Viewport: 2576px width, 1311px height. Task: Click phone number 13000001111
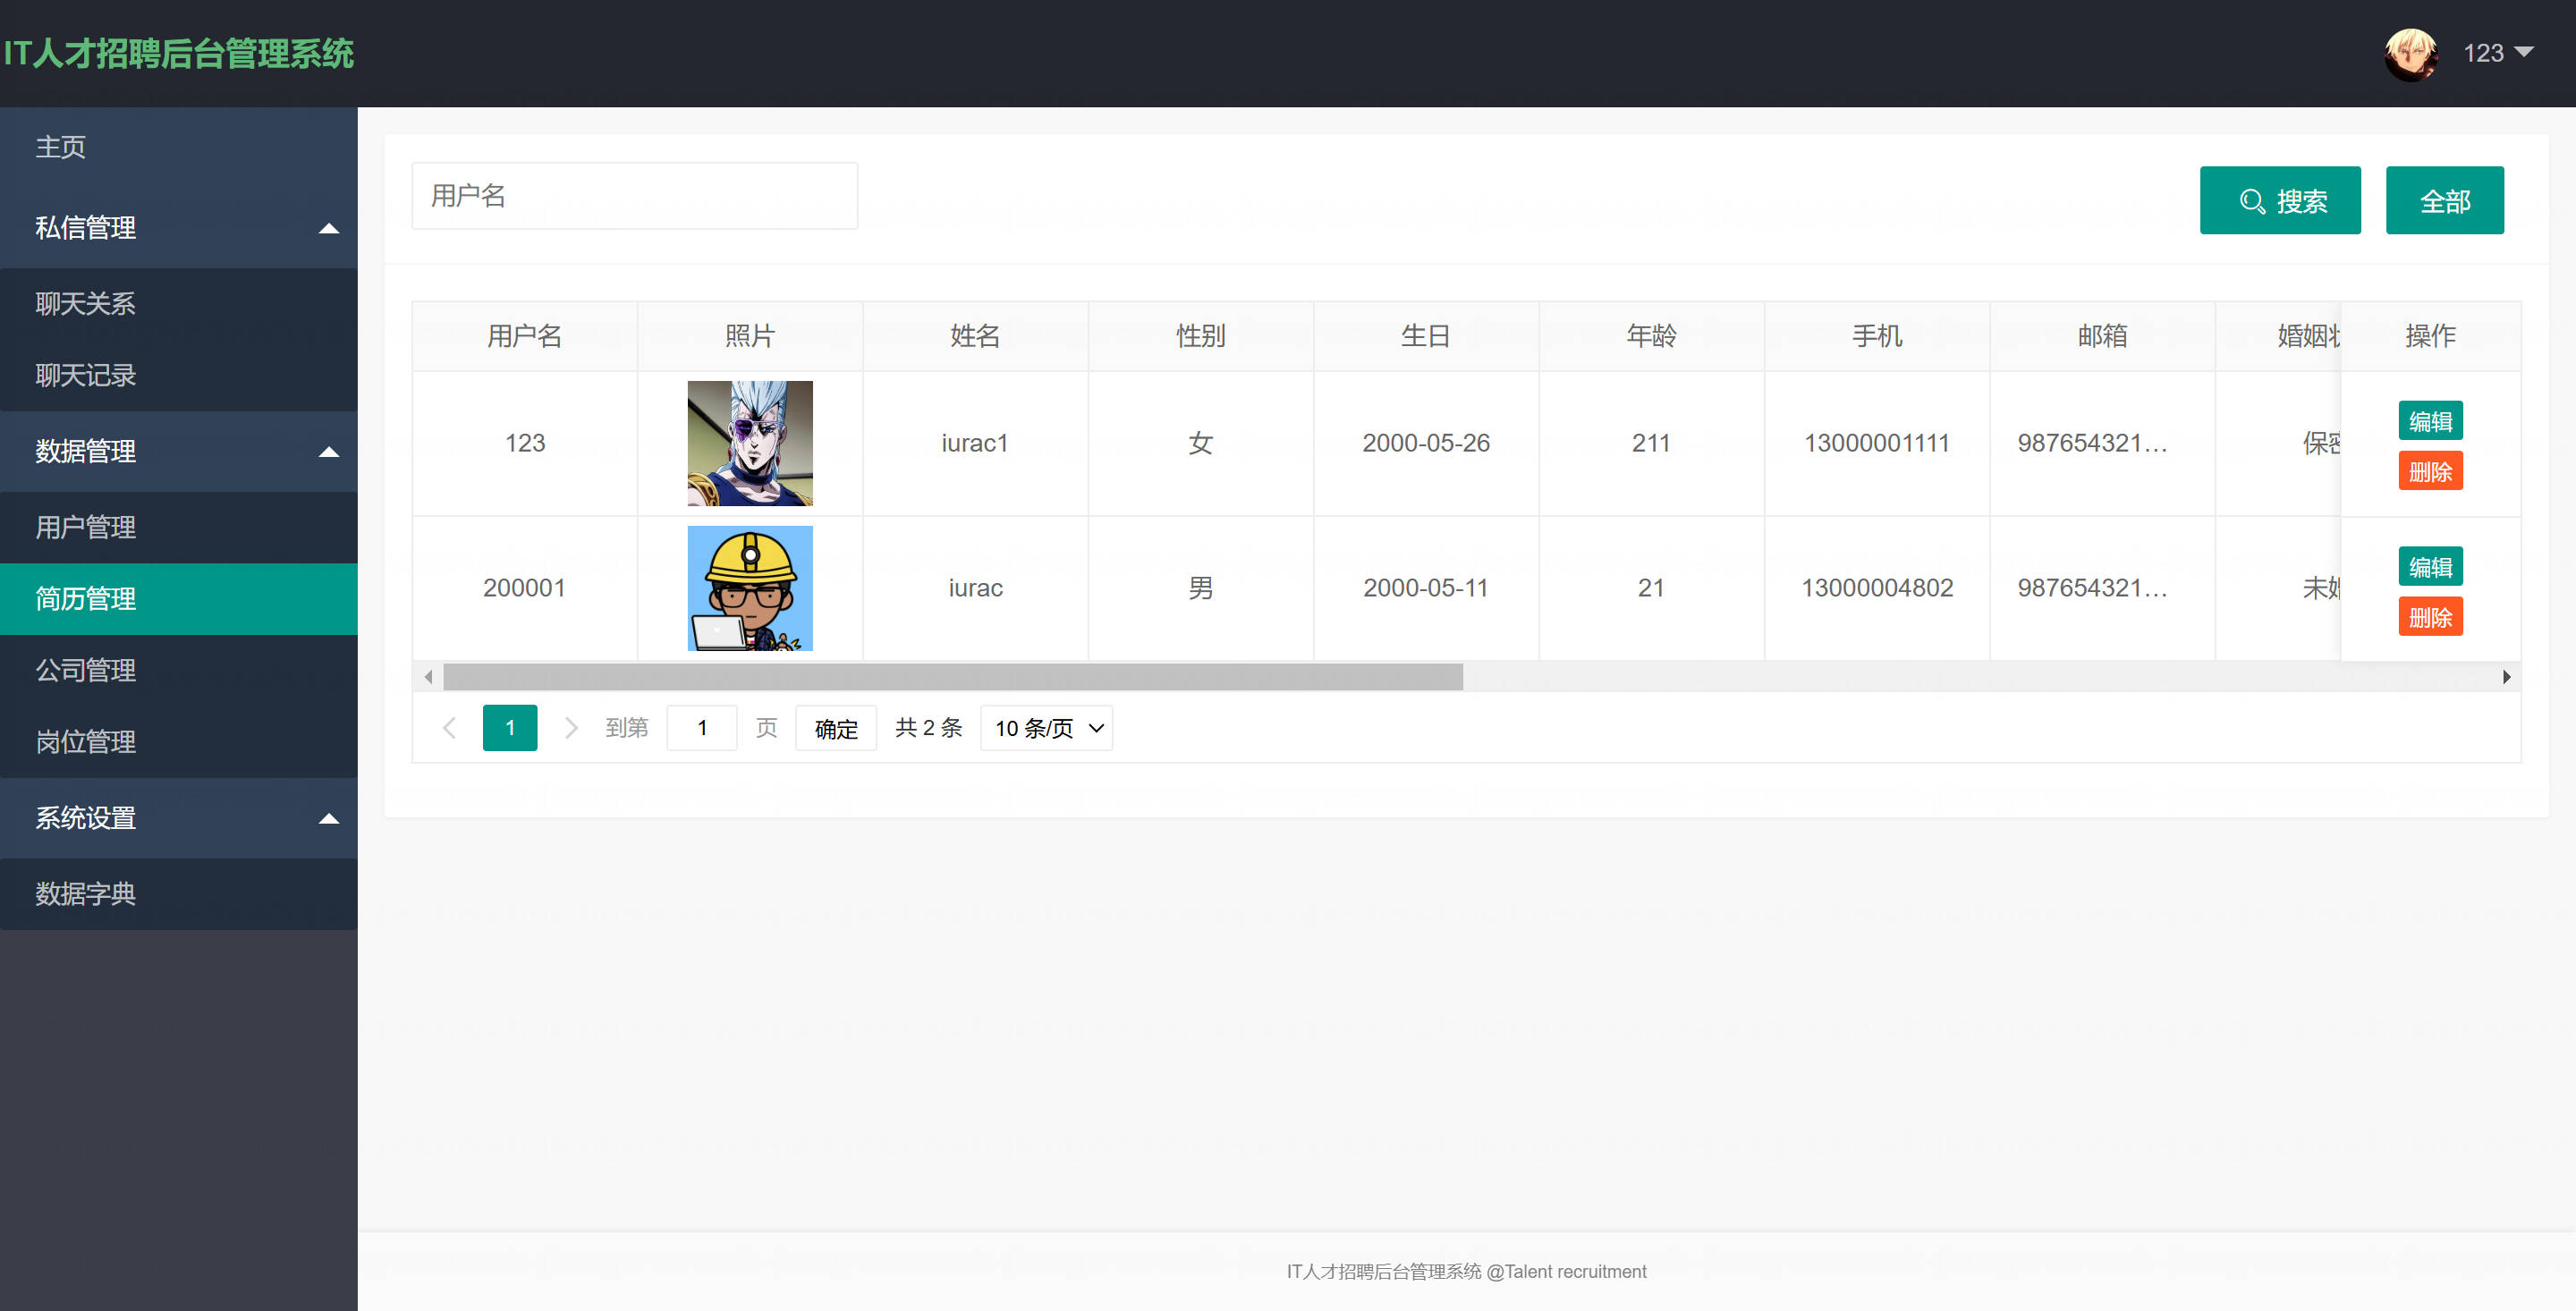(1877, 443)
